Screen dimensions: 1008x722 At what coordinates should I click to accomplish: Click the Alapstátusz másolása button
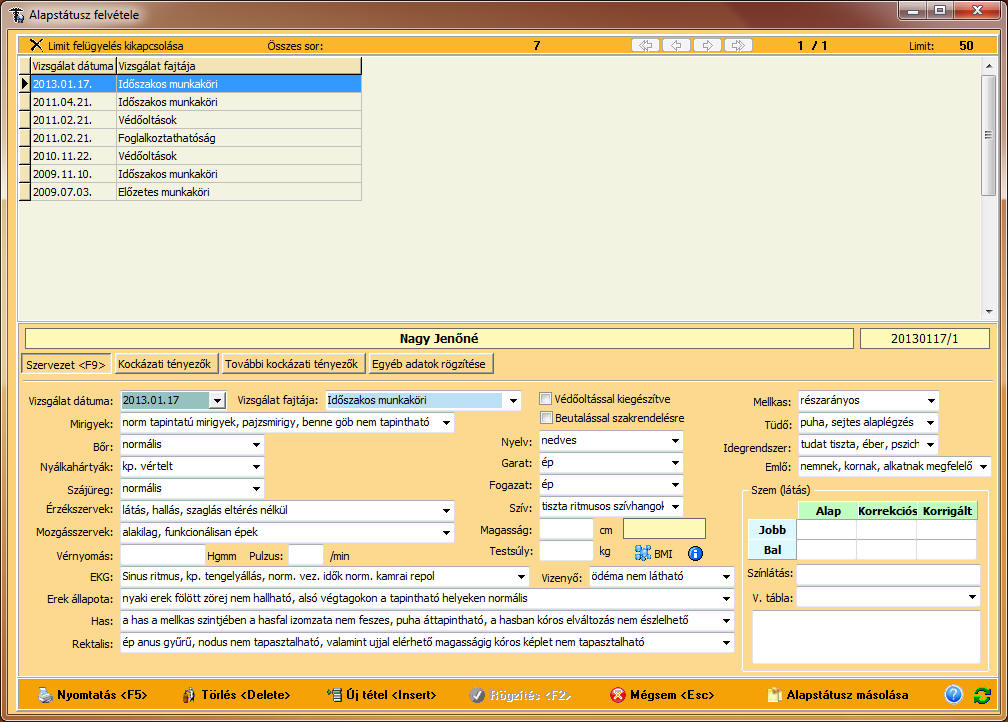click(838, 695)
